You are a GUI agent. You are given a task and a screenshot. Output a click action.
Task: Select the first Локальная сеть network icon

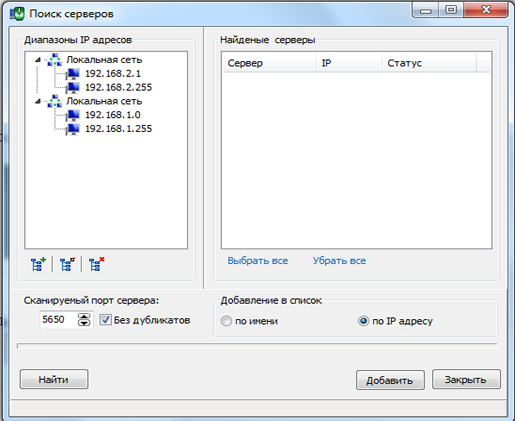click(55, 60)
